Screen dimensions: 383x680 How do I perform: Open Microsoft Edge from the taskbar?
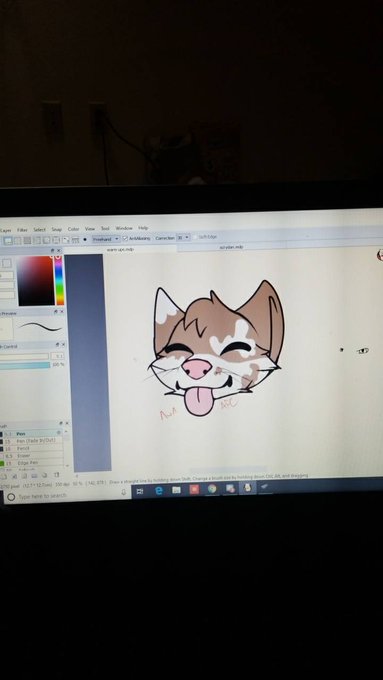[x=159, y=490]
